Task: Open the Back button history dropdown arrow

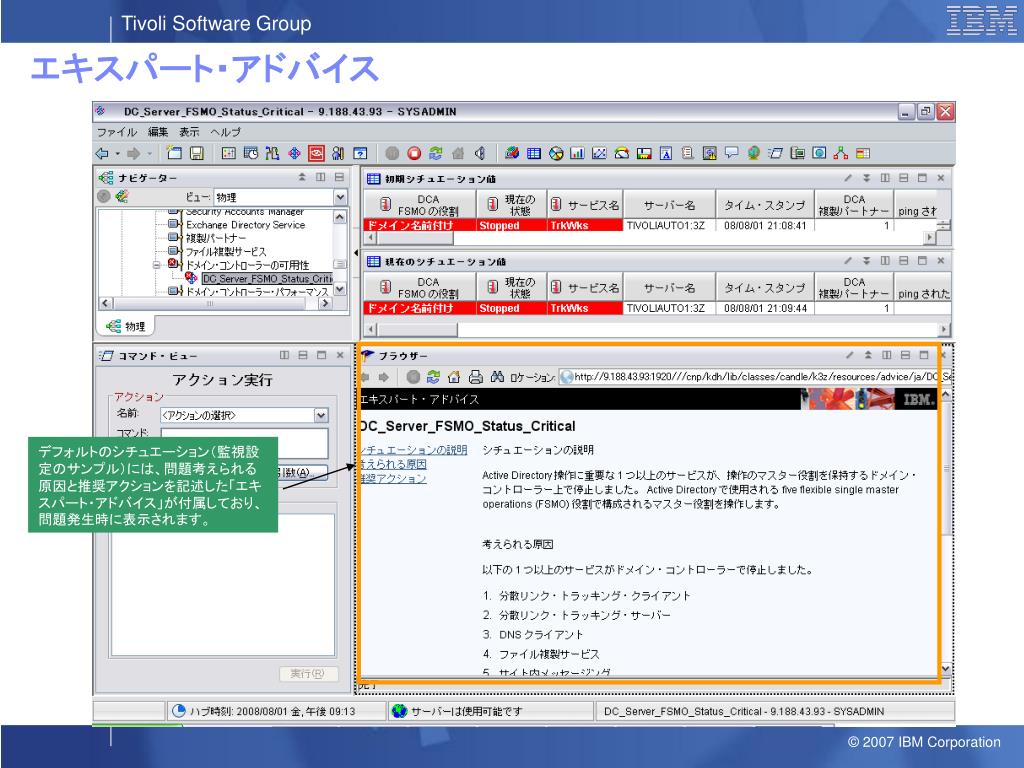Action: click(x=118, y=154)
